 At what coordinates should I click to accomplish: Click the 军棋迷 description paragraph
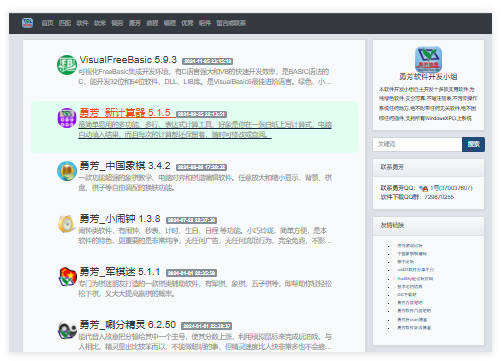205,289
